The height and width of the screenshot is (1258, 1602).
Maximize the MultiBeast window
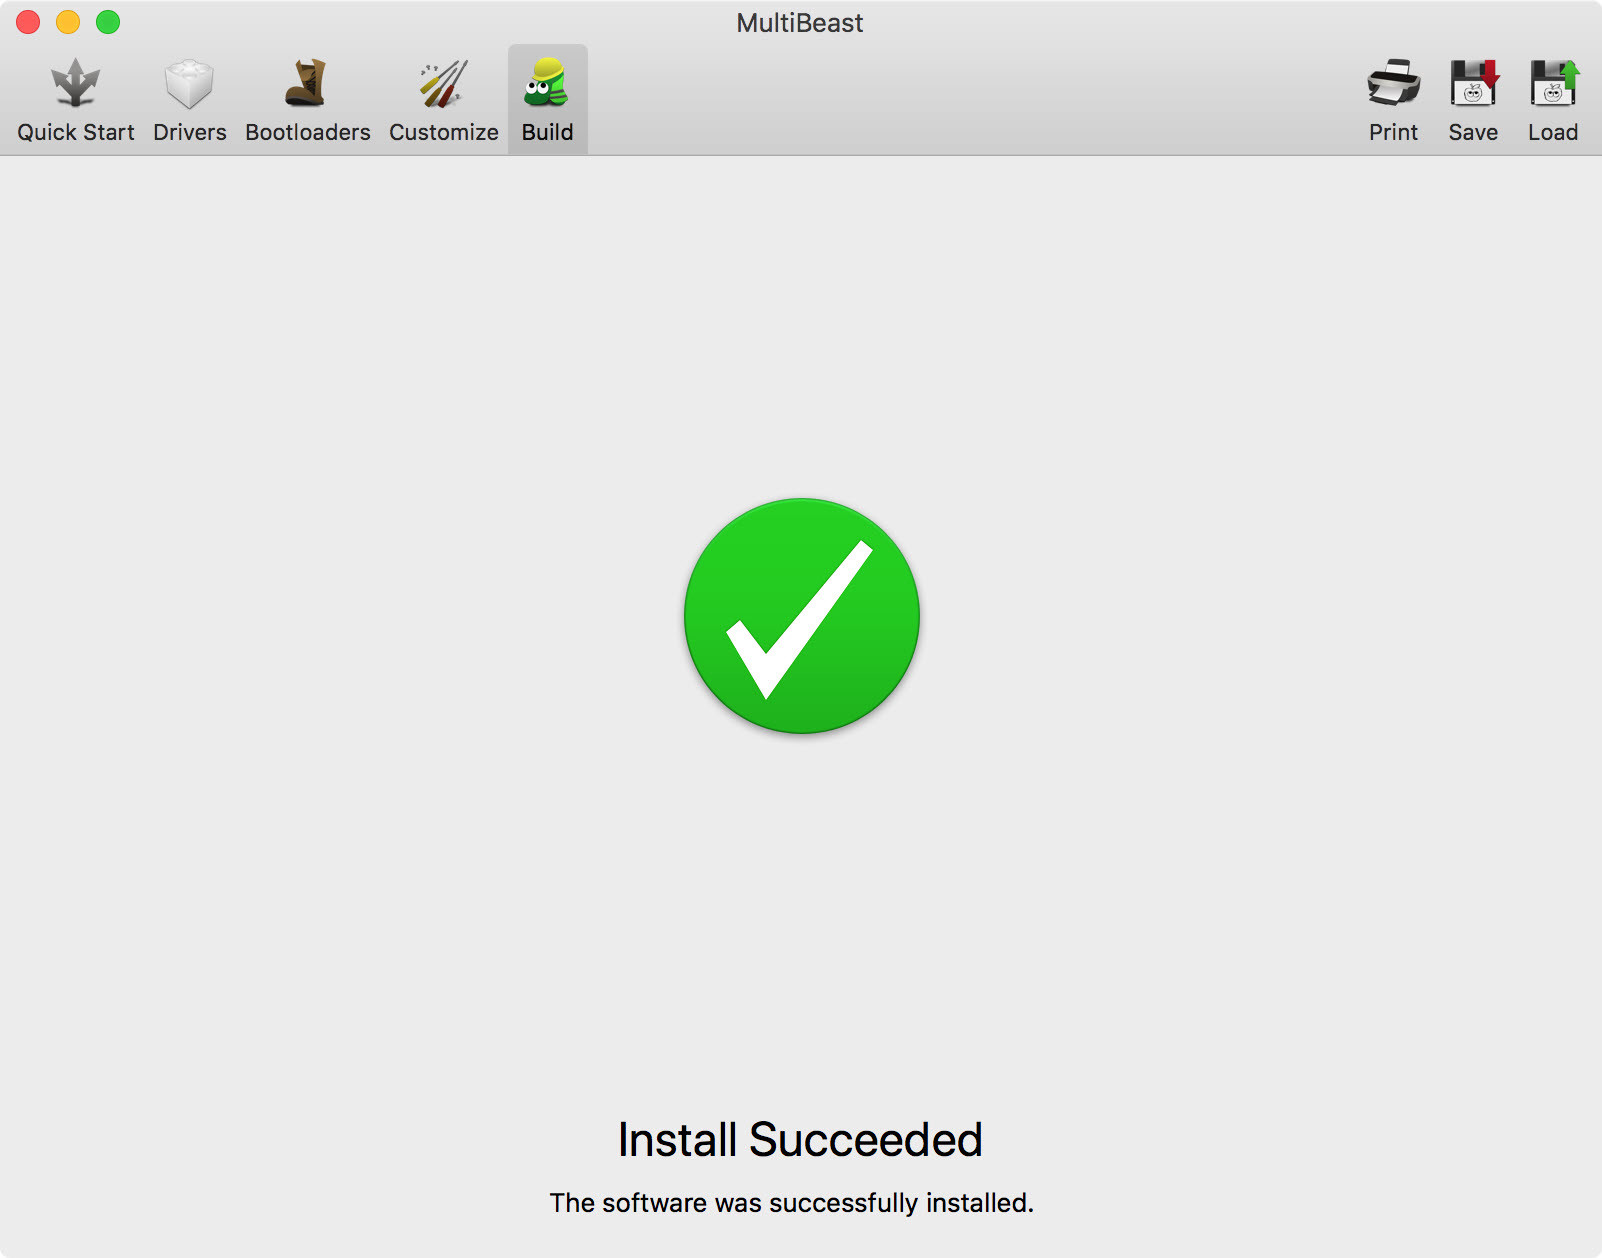click(108, 22)
